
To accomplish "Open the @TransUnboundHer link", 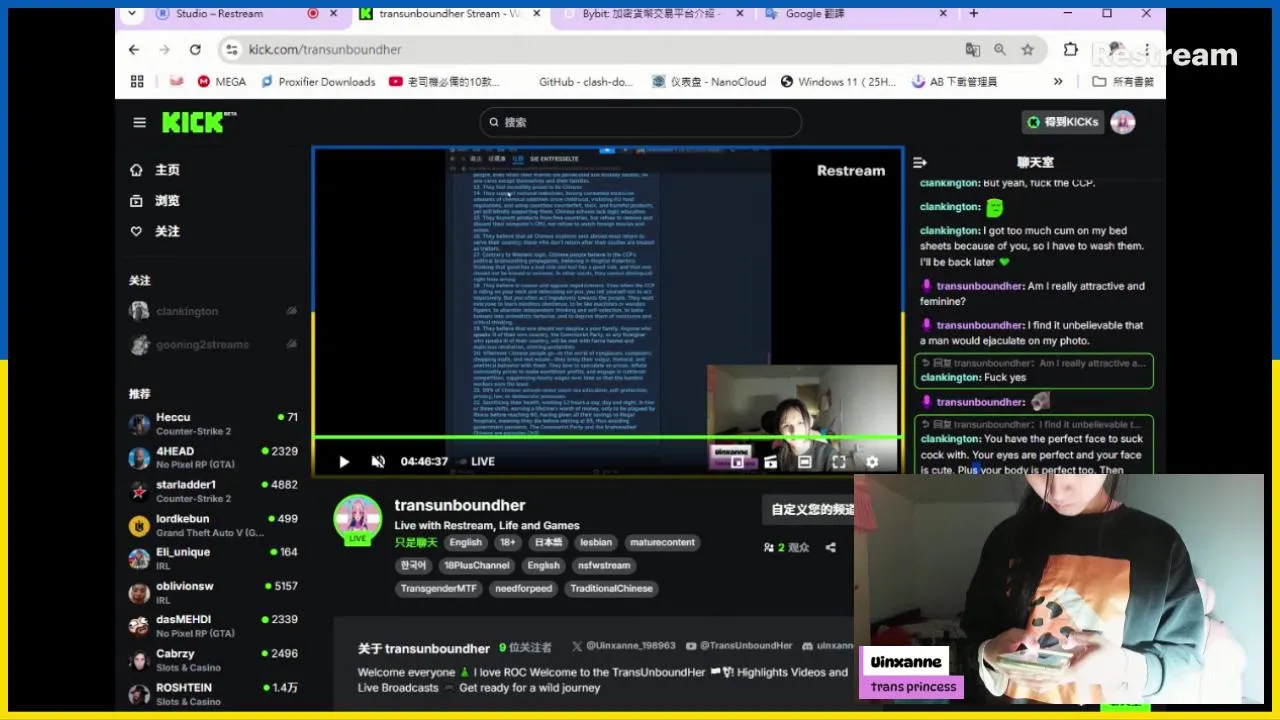I will tap(739, 646).
